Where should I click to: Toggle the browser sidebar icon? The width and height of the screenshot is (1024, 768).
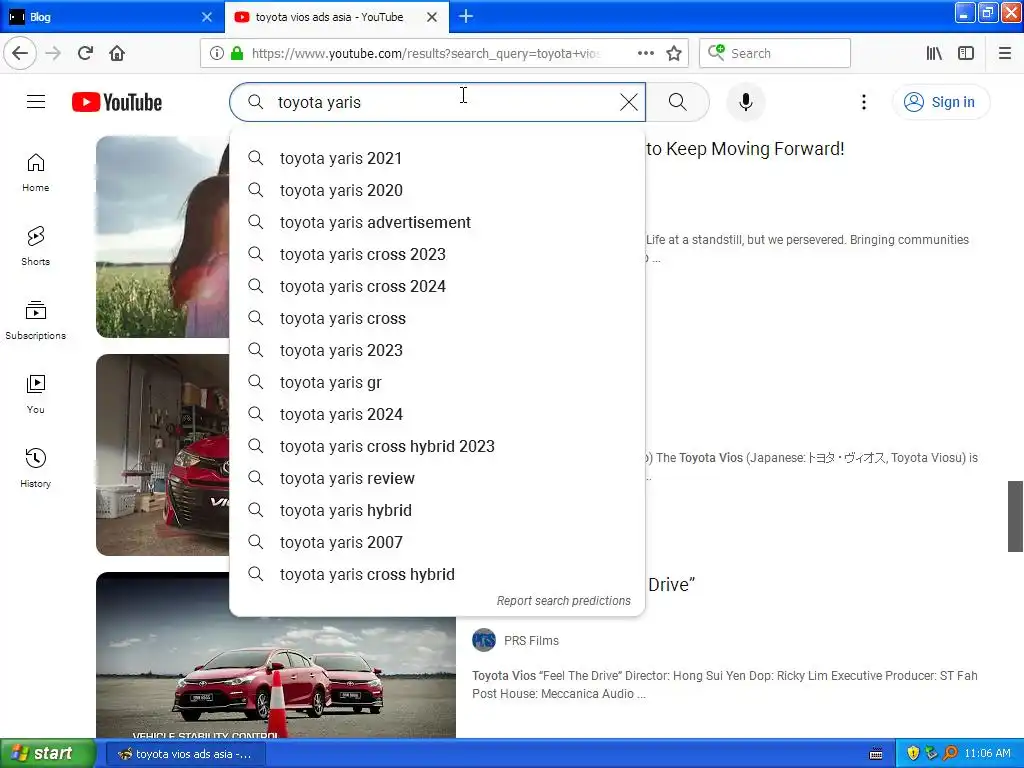(x=966, y=53)
